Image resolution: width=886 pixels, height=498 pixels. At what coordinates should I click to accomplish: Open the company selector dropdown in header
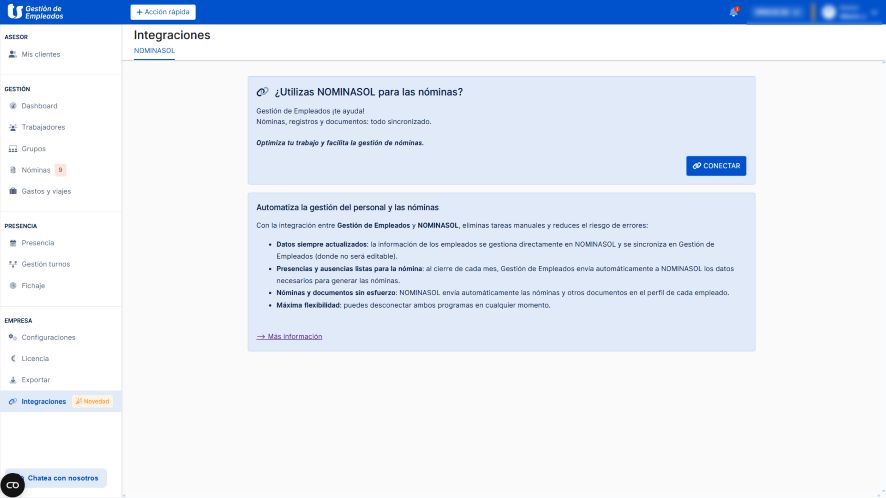778,12
